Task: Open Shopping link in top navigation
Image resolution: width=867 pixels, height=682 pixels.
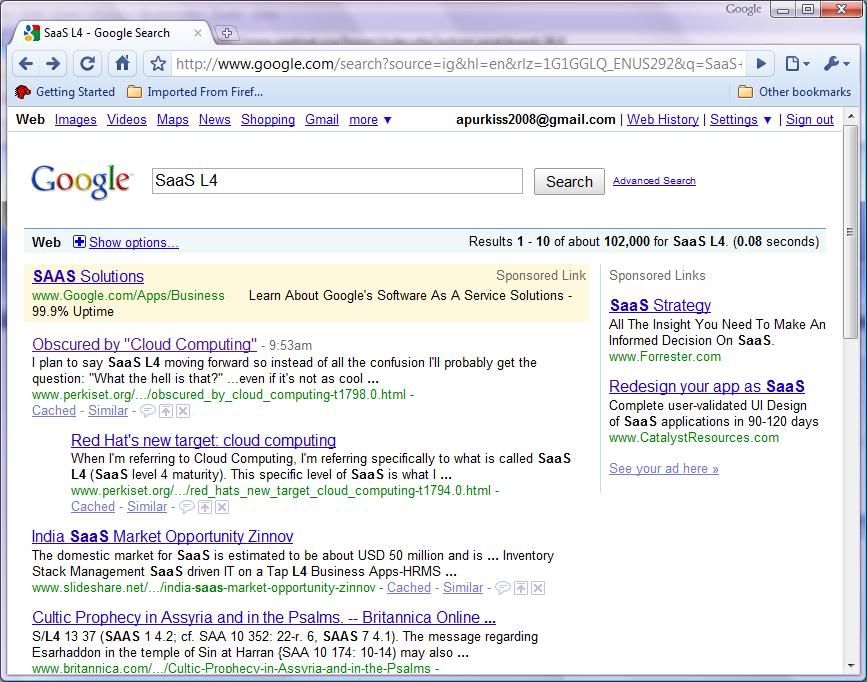Action: [268, 119]
